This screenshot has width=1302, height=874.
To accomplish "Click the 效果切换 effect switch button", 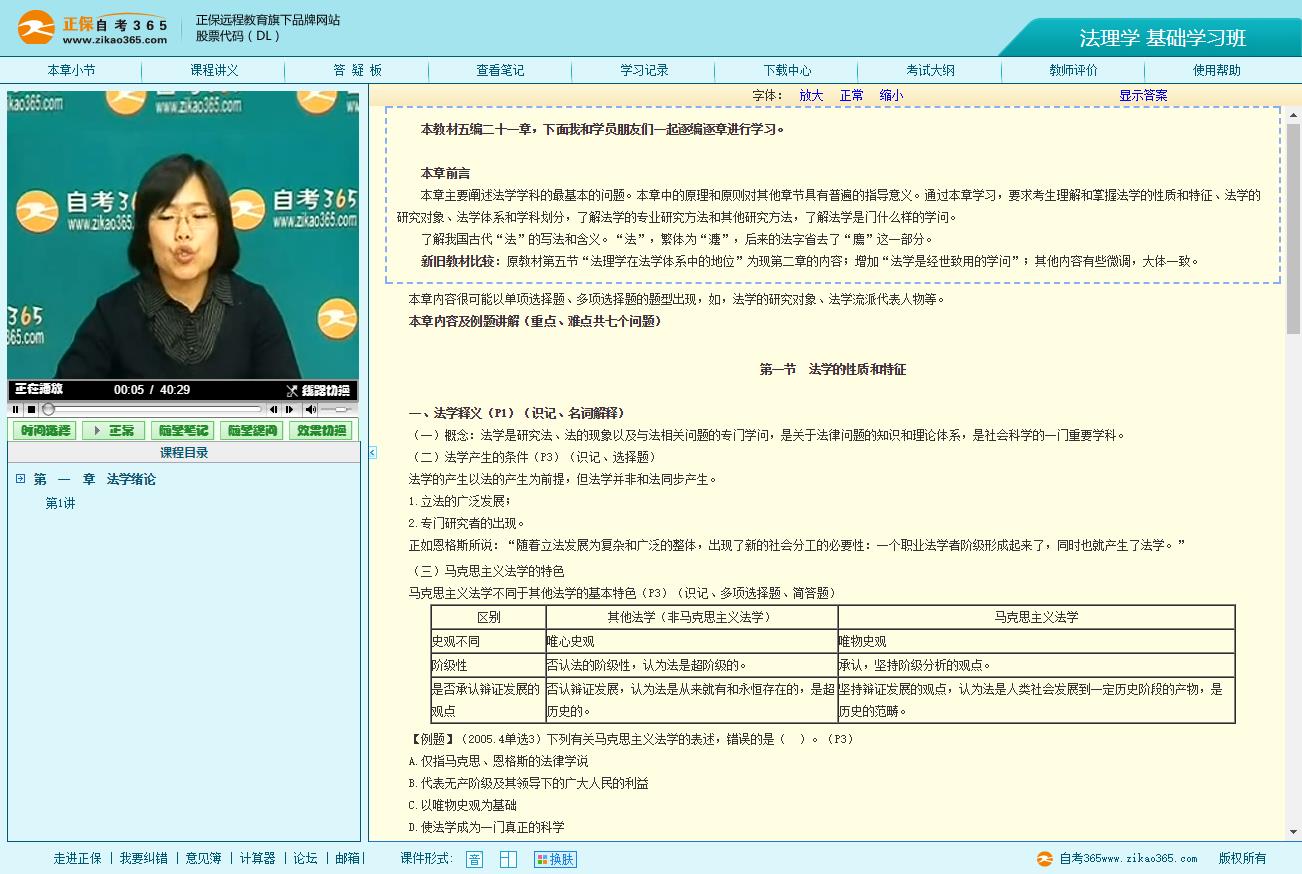I will (320, 431).
